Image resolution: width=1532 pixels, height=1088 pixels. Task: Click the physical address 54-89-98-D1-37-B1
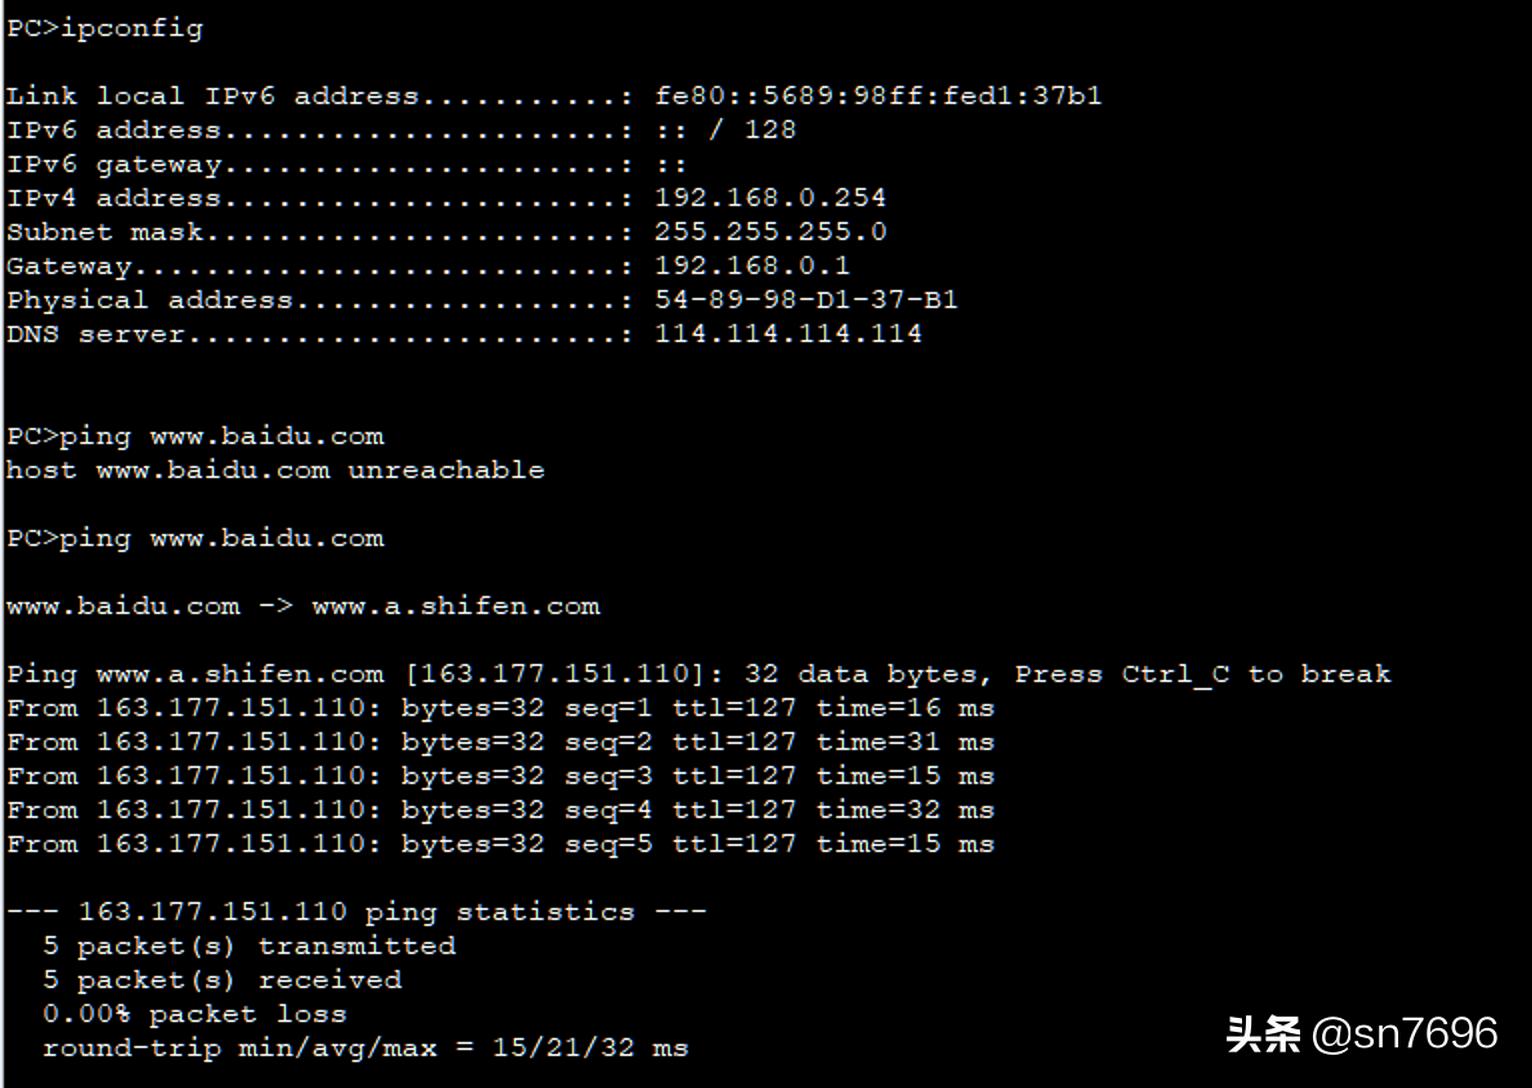pos(806,300)
